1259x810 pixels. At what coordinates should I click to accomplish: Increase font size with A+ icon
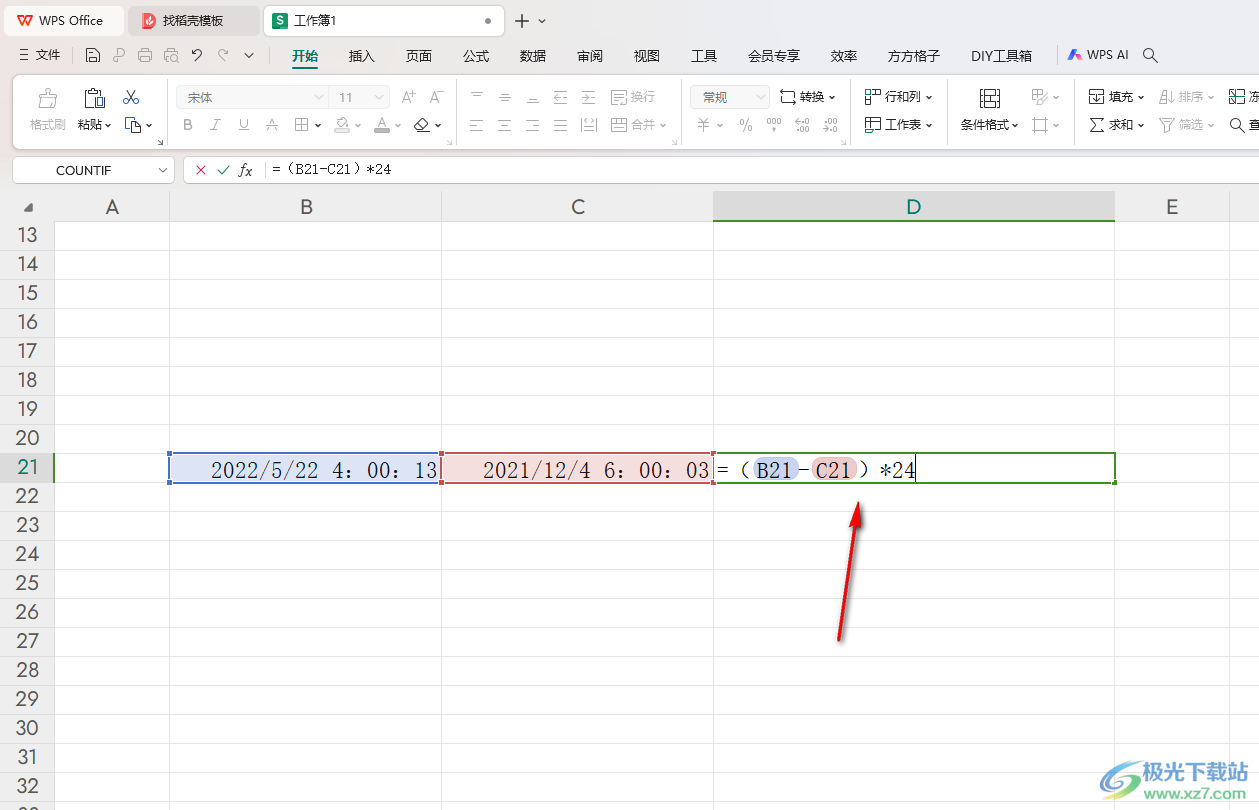(408, 97)
